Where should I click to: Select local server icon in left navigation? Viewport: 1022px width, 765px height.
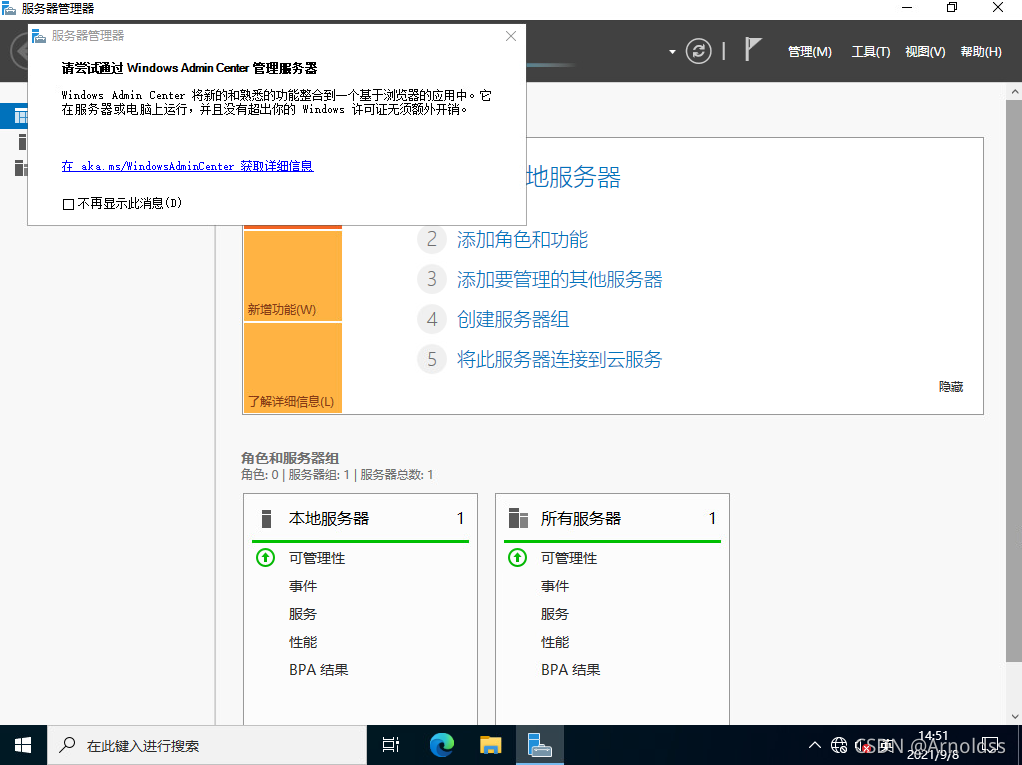point(22,141)
